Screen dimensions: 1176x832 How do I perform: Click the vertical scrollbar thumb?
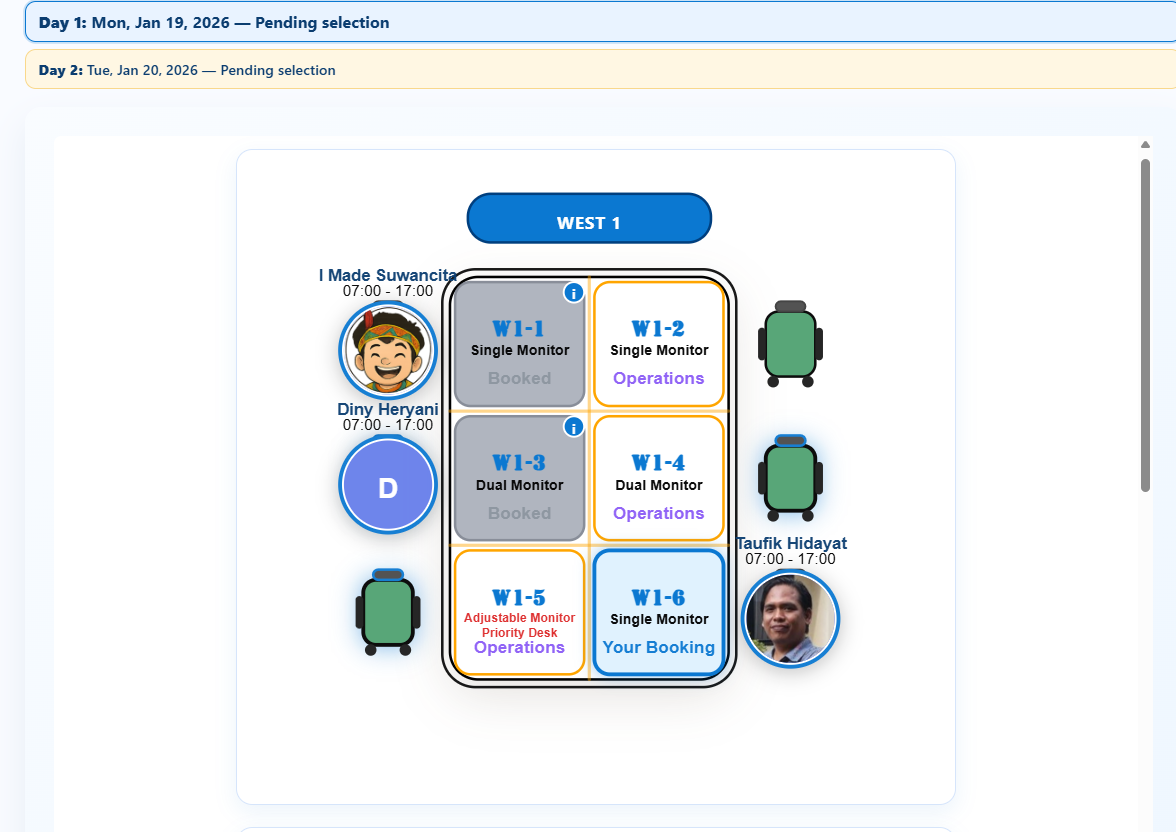click(x=1145, y=325)
